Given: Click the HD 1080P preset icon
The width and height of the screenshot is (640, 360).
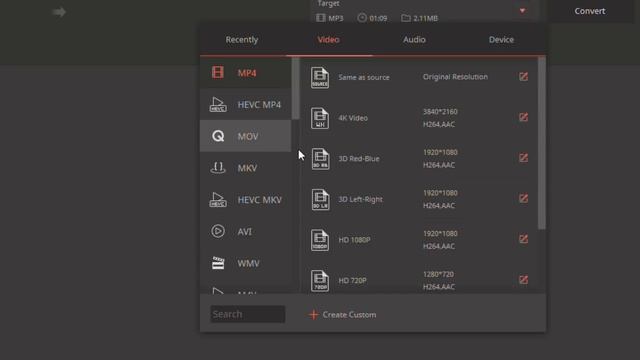Looking at the screenshot, I should point(320,240).
